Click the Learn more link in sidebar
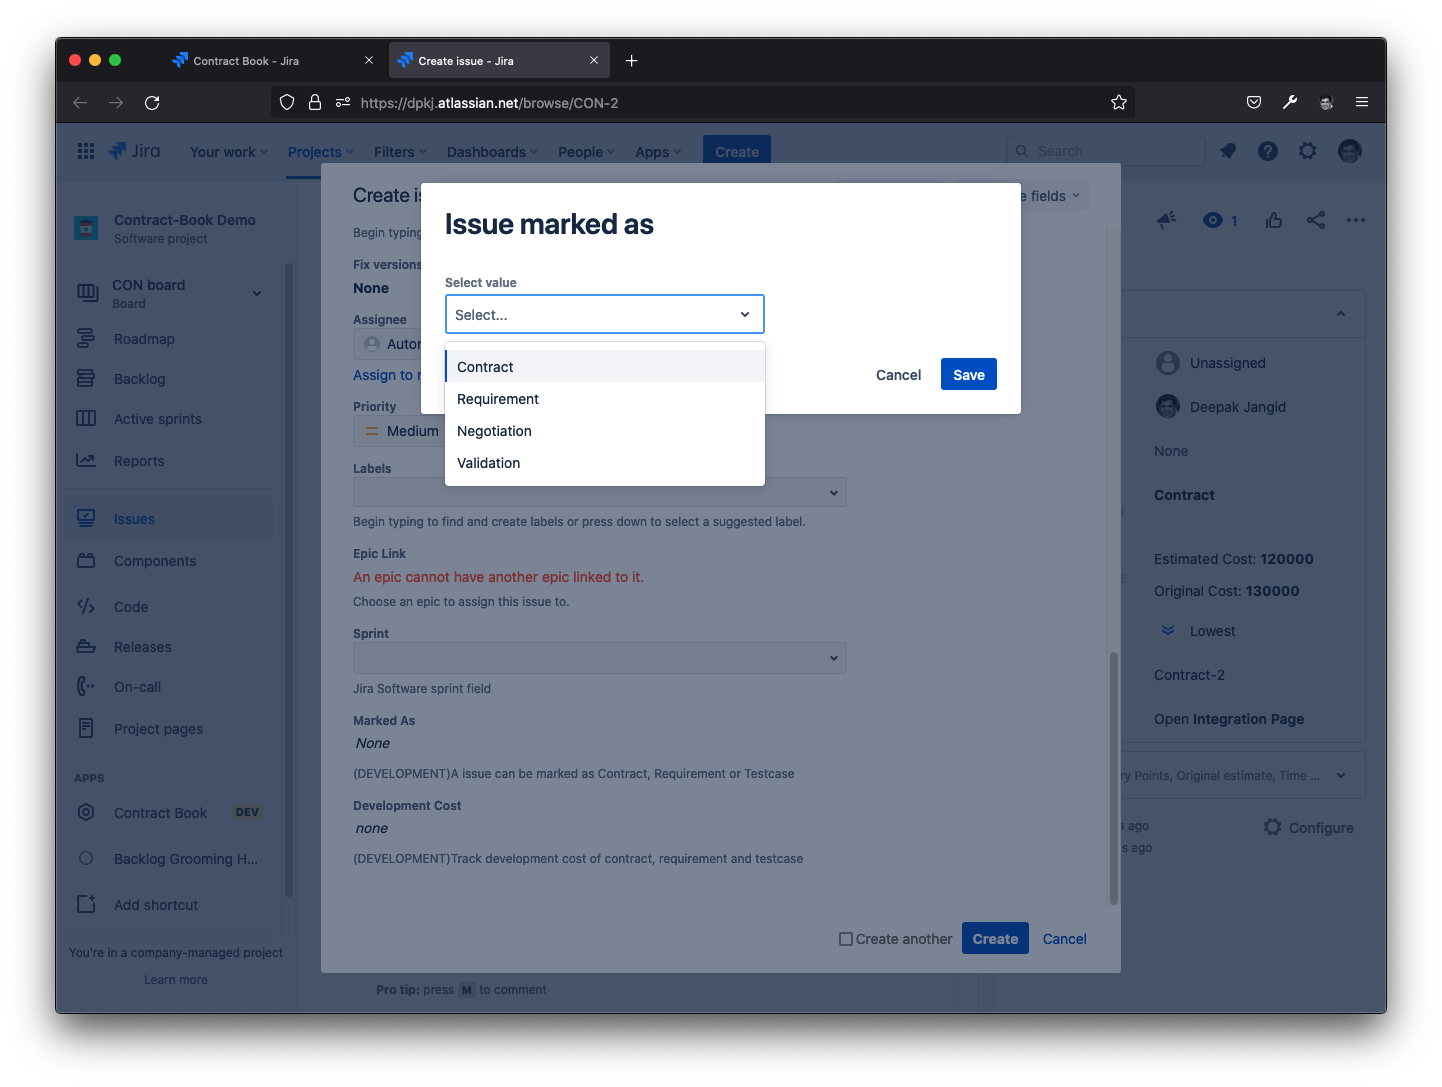Viewport: 1442px width, 1087px height. 176,980
